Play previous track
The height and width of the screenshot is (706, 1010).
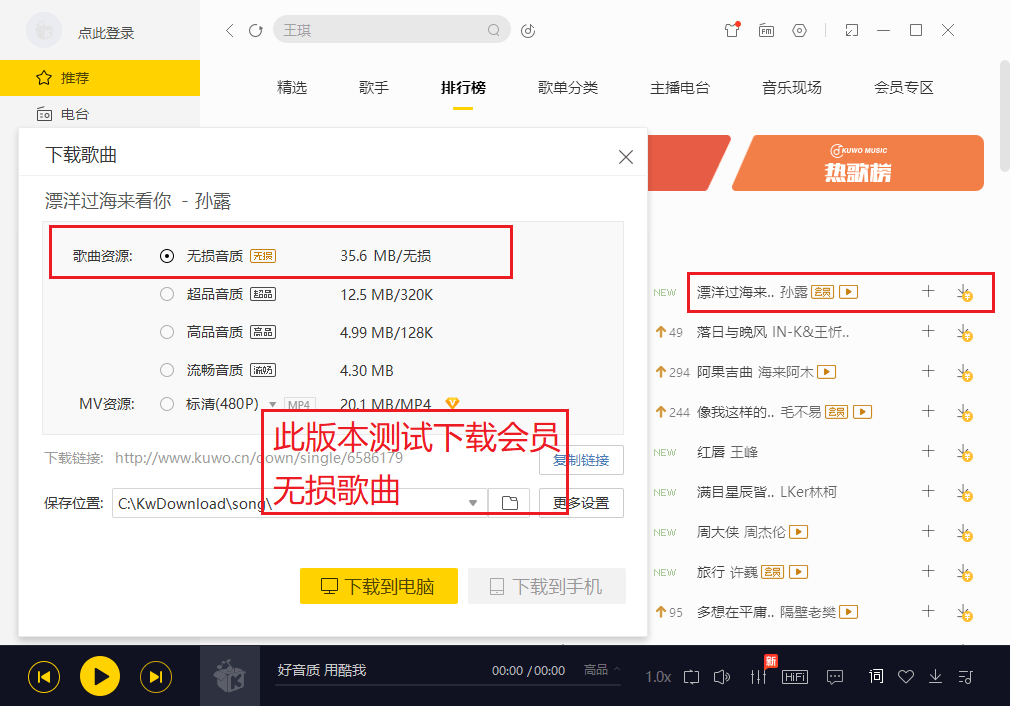pyautogui.click(x=44, y=677)
